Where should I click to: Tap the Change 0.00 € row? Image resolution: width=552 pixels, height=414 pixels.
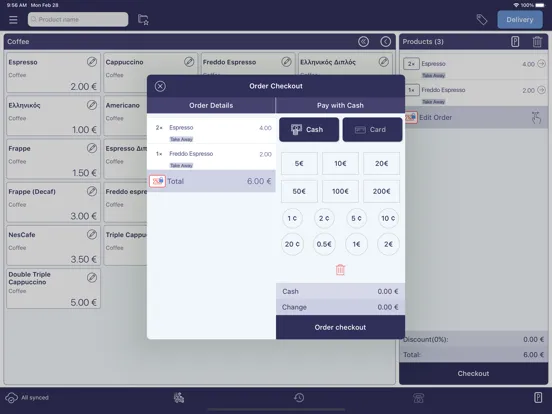click(340, 307)
